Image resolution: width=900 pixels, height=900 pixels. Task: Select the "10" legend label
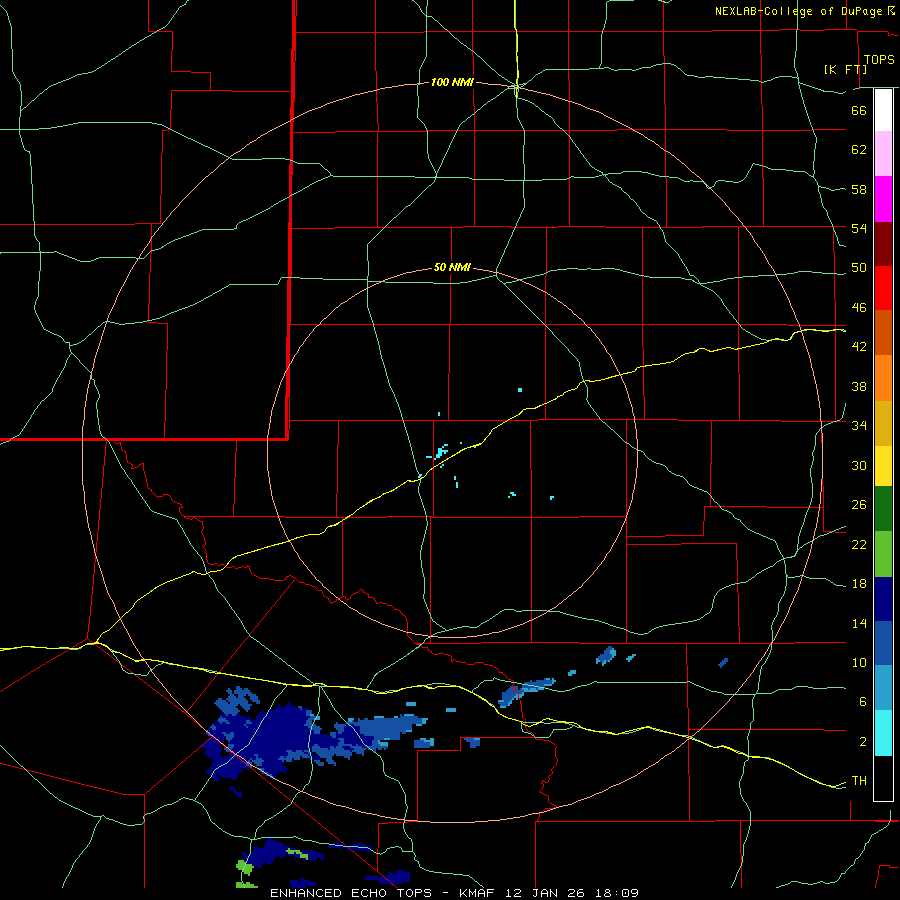tap(859, 663)
